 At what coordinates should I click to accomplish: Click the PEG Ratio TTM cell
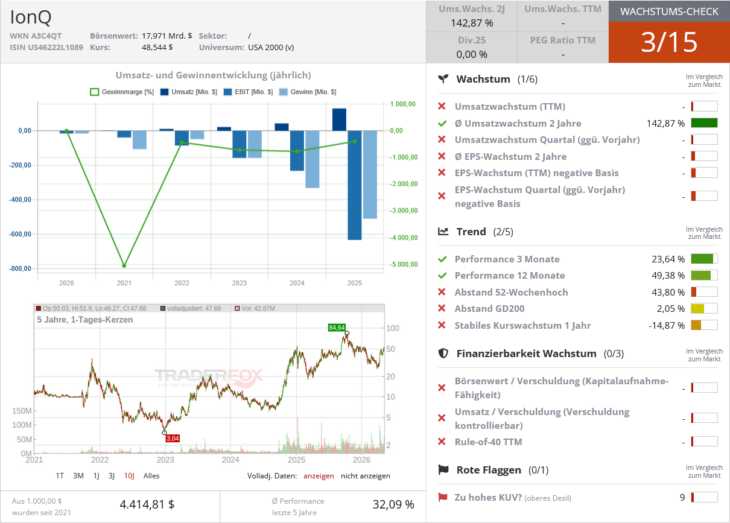click(563, 47)
